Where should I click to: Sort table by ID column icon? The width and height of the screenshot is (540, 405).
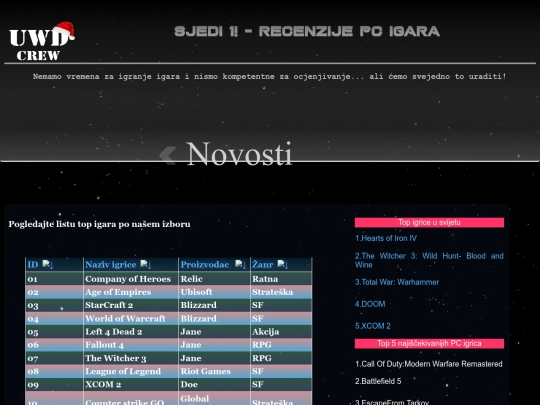click(48, 264)
